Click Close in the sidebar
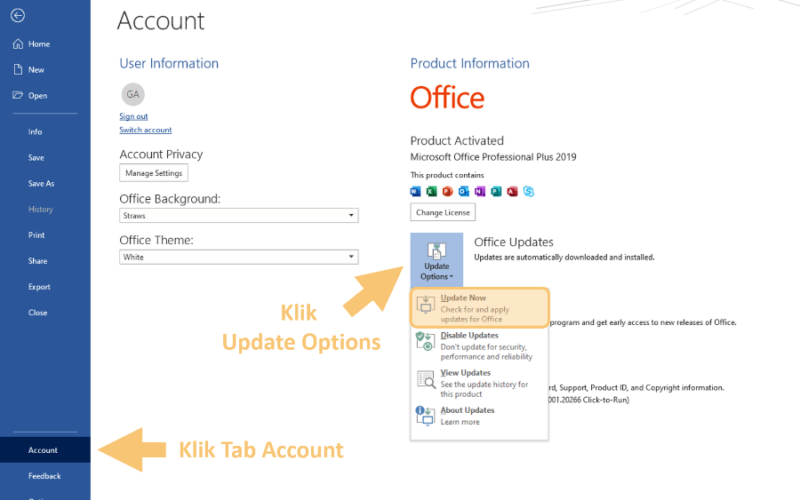 pos(38,312)
